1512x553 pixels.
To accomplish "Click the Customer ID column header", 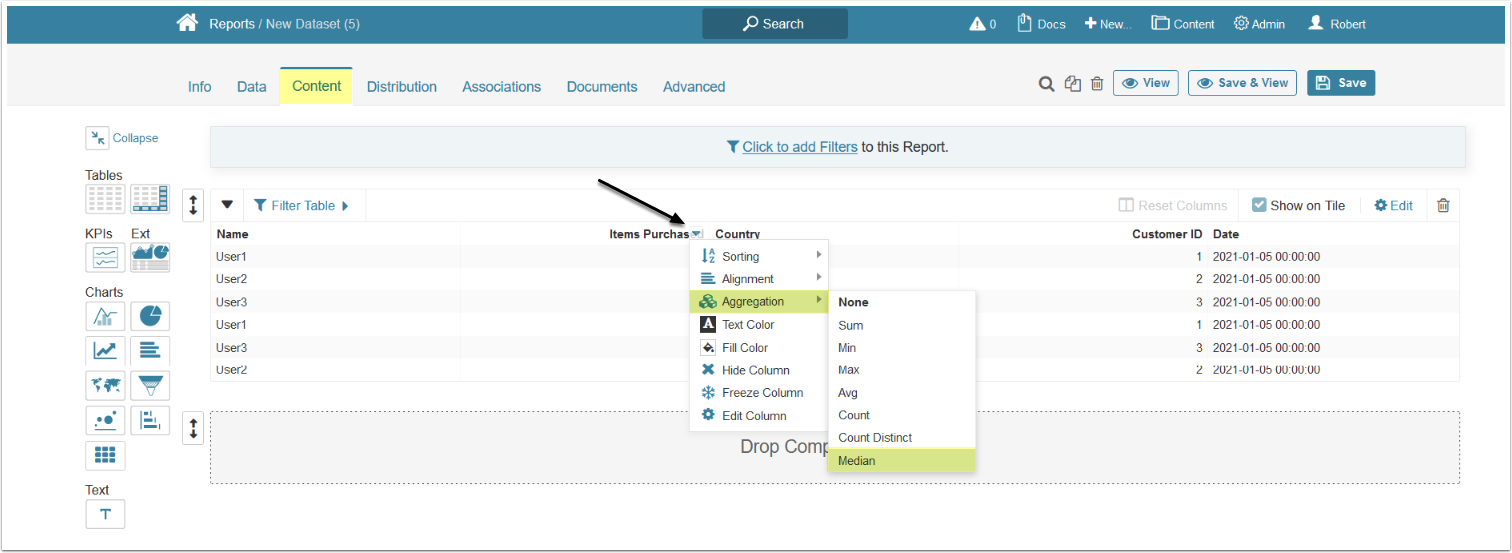I will [1167, 234].
